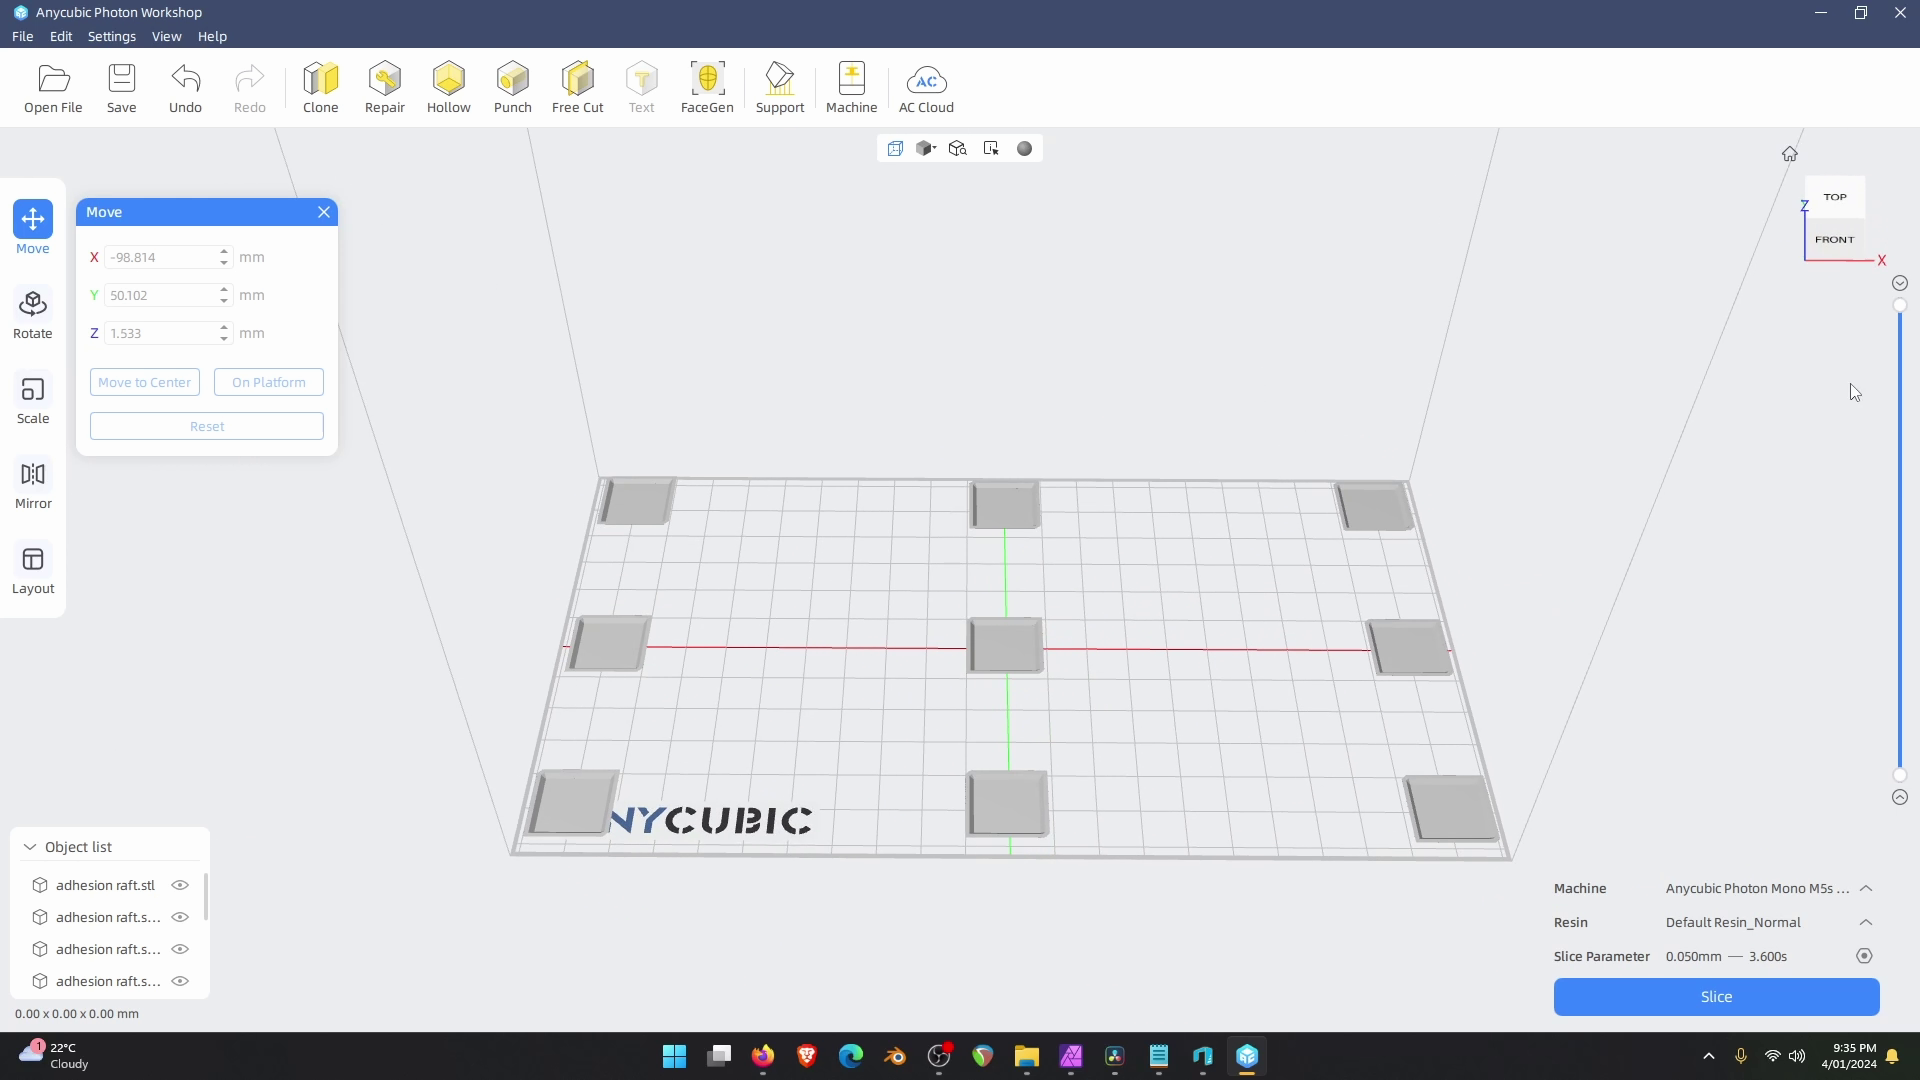Viewport: 1920px width, 1080px height.
Task: Click the Move to Center button
Action: point(145,382)
